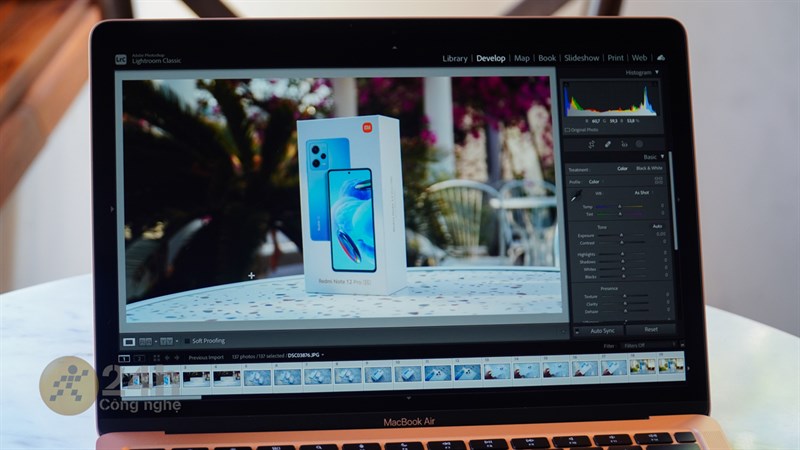This screenshot has height=450, width=800.
Task: Click second window display button 2
Action: tap(139, 358)
